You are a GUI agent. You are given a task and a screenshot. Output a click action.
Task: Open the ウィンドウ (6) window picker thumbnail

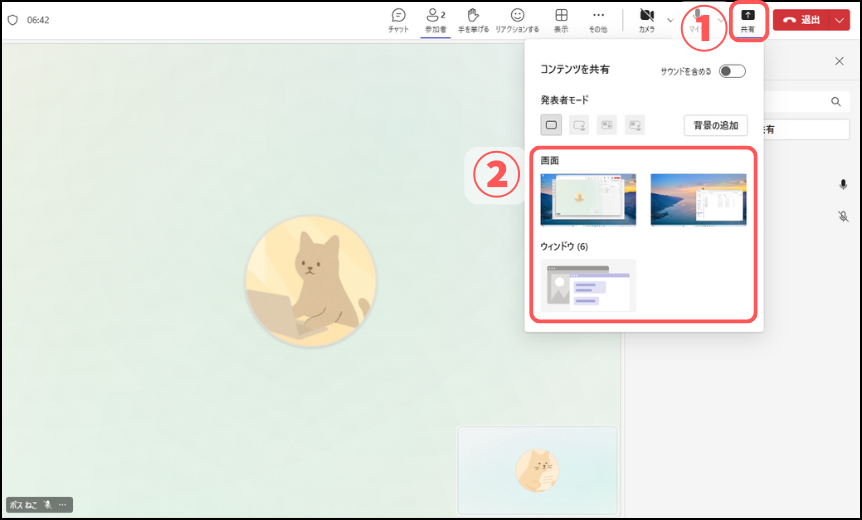pyautogui.click(x=588, y=285)
